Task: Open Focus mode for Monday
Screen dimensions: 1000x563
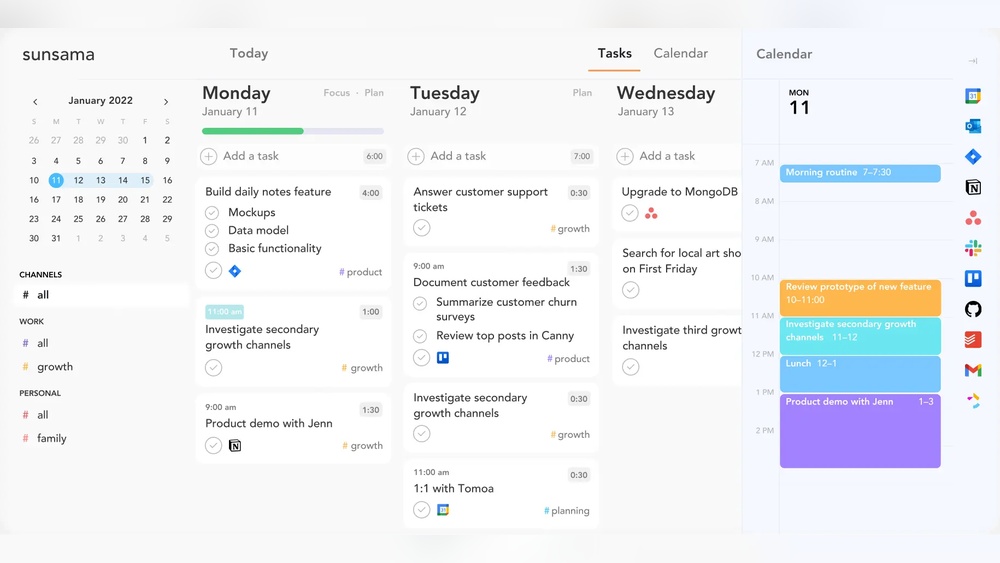Action: click(x=337, y=93)
